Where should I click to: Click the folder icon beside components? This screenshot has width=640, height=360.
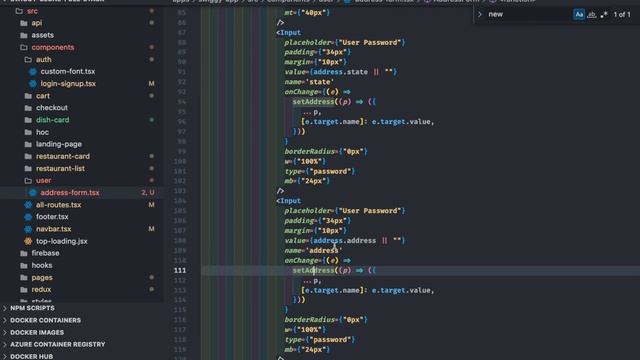pos(24,47)
